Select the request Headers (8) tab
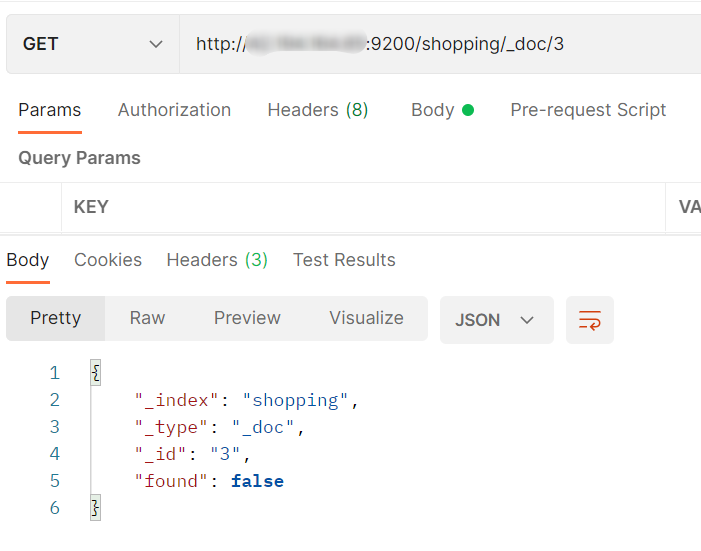 (317, 110)
